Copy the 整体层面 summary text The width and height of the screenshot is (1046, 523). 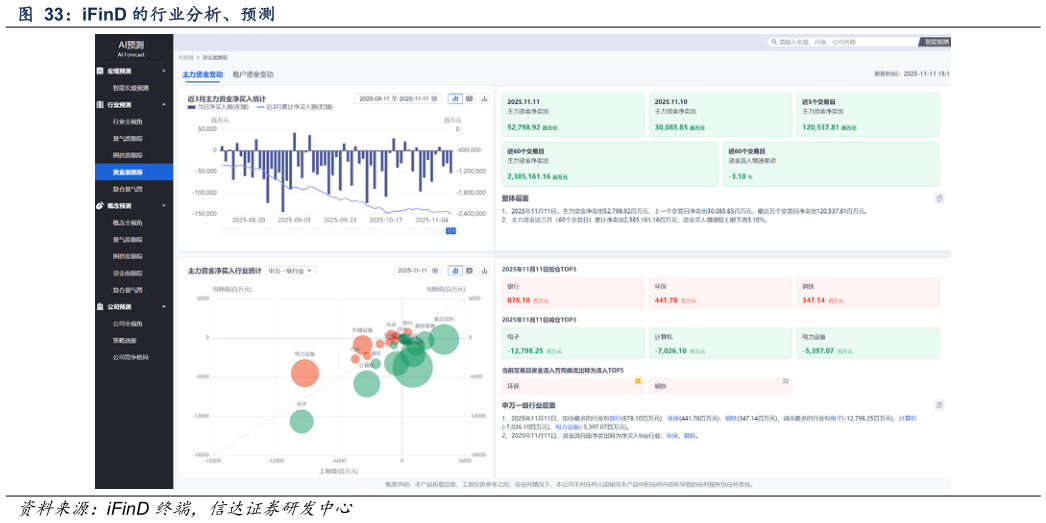point(939,198)
